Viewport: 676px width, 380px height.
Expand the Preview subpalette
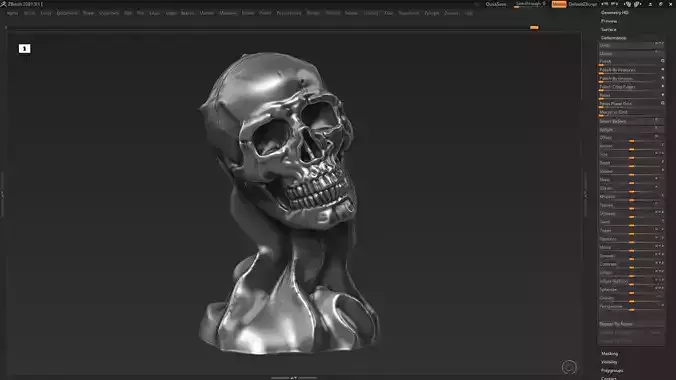click(x=609, y=21)
